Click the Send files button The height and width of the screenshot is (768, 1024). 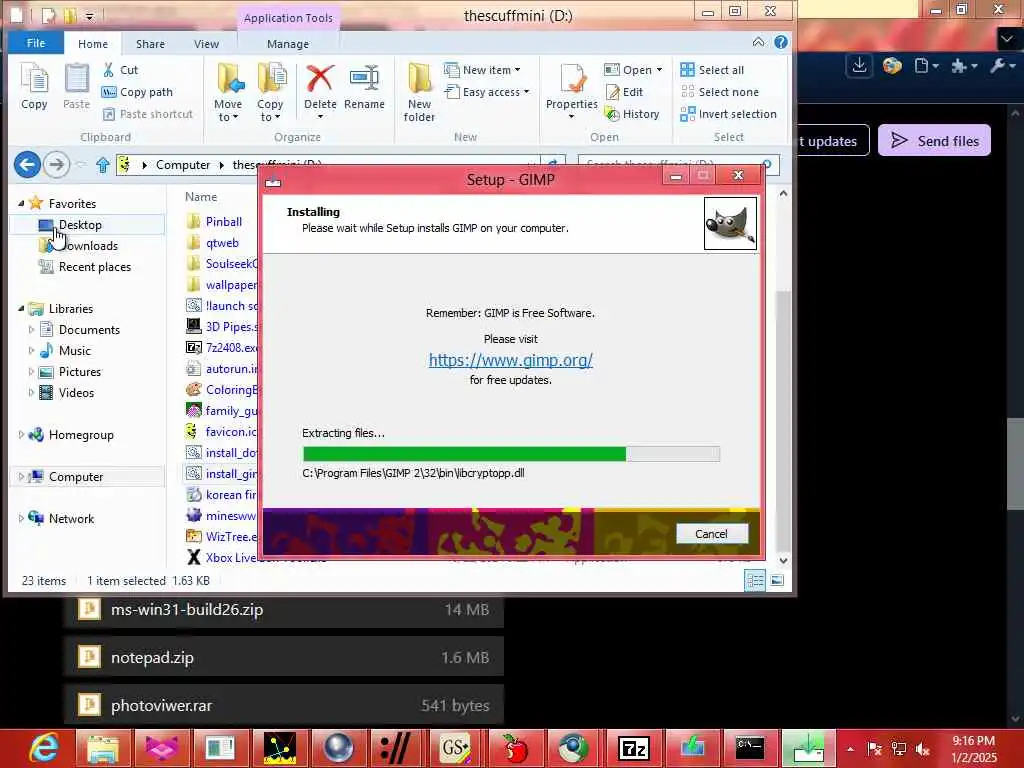(x=934, y=140)
